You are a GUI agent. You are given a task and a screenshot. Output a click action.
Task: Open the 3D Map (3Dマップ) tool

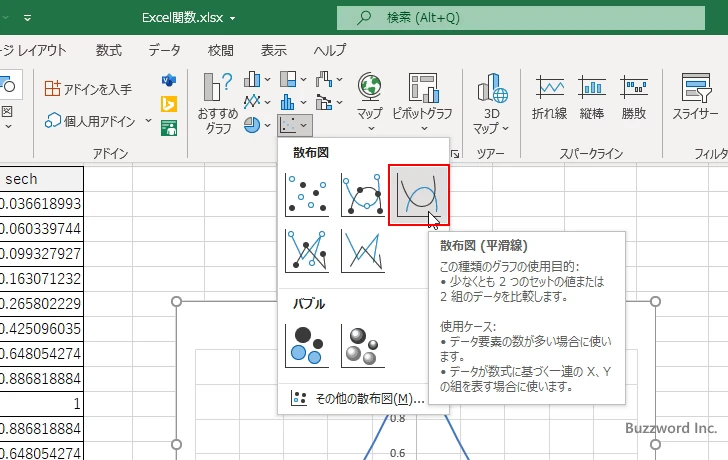492,104
